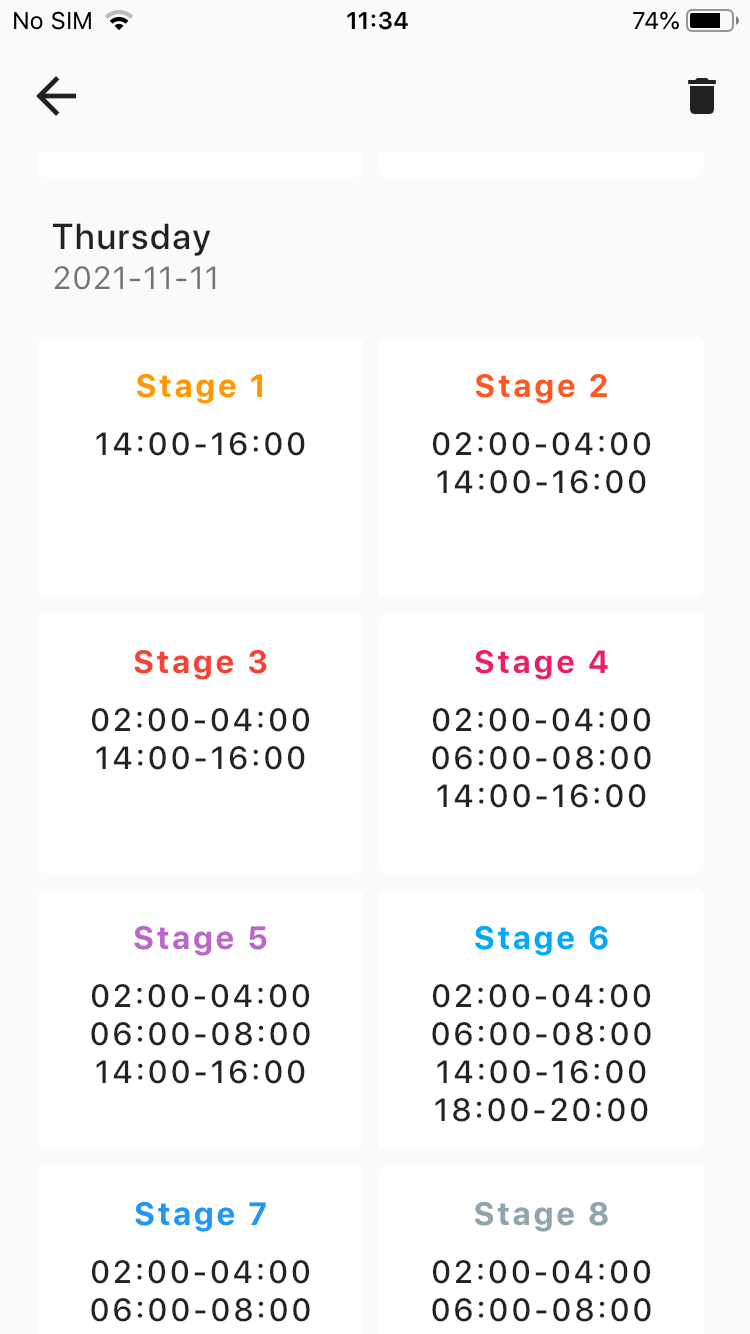Select the Stage 3 heading
750x1334 pixels.
click(201, 662)
